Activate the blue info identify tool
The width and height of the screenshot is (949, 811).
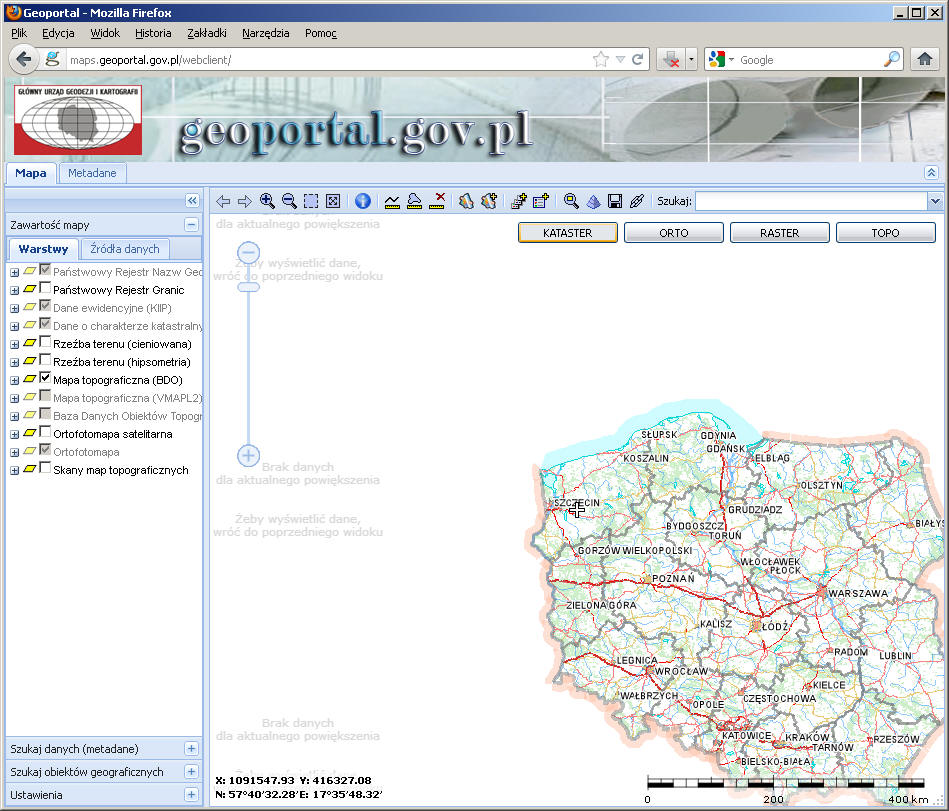pyautogui.click(x=363, y=201)
